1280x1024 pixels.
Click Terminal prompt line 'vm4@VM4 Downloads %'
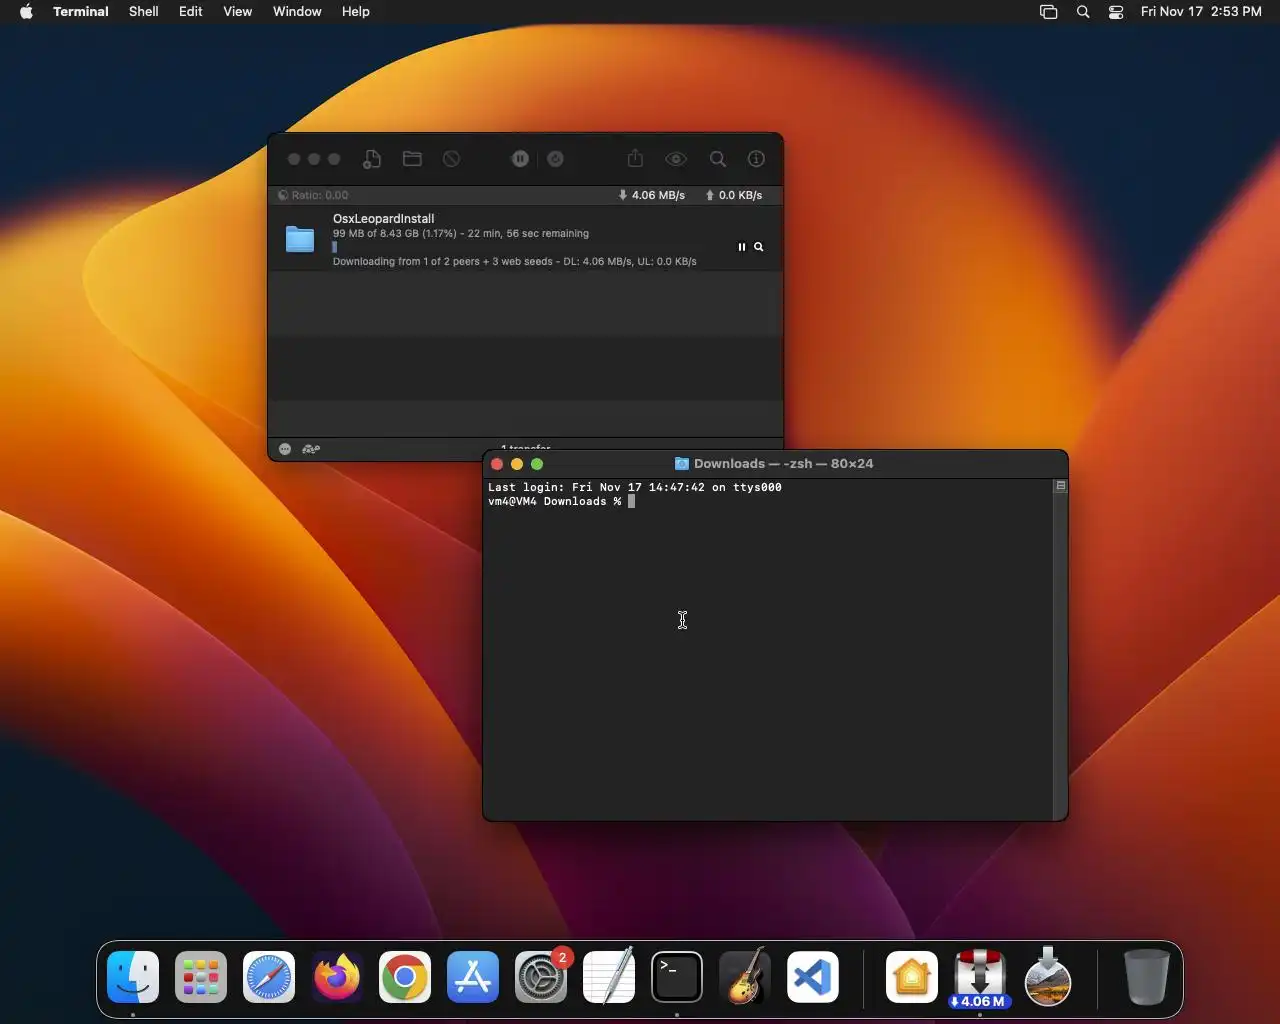[x=555, y=501]
